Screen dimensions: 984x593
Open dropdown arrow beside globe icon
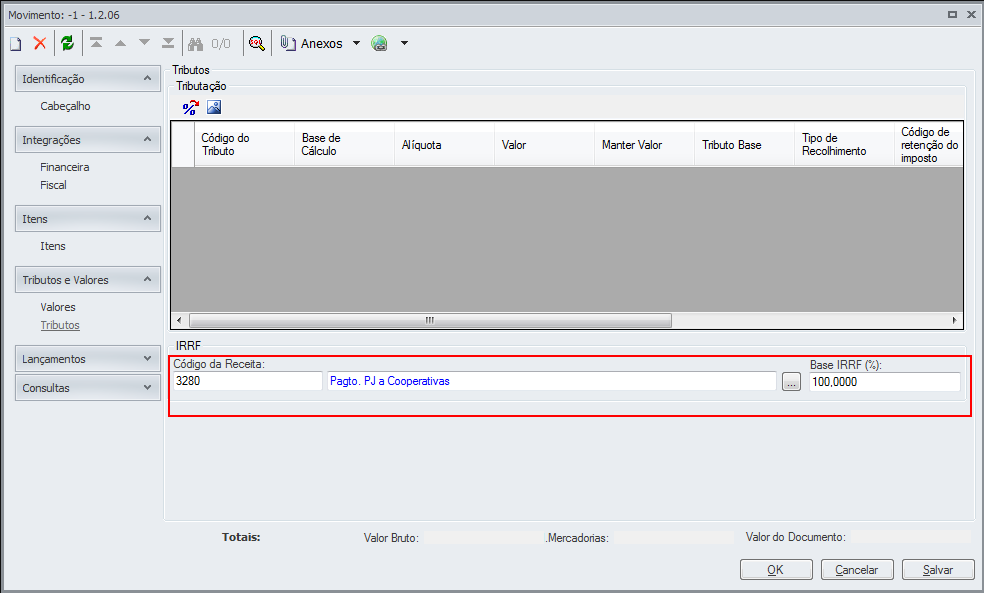[405, 43]
